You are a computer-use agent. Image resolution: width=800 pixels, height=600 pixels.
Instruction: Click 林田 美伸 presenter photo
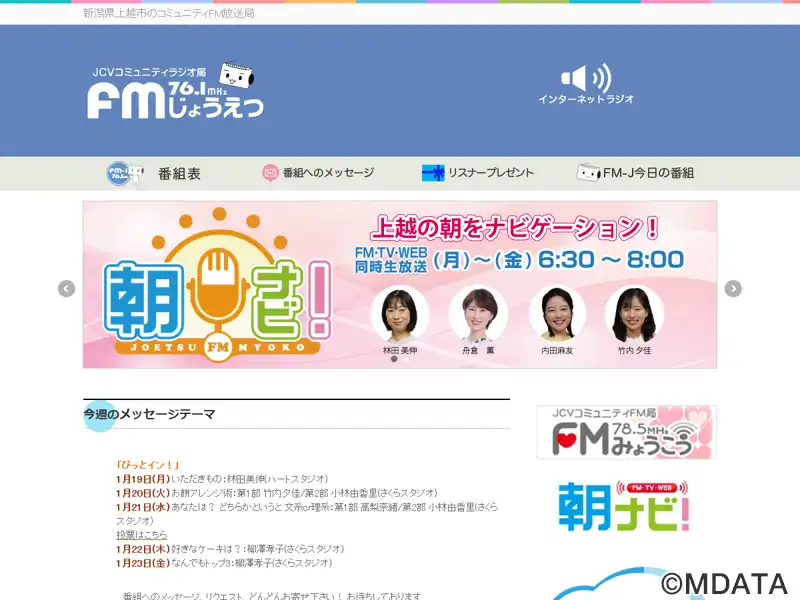click(400, 315)
